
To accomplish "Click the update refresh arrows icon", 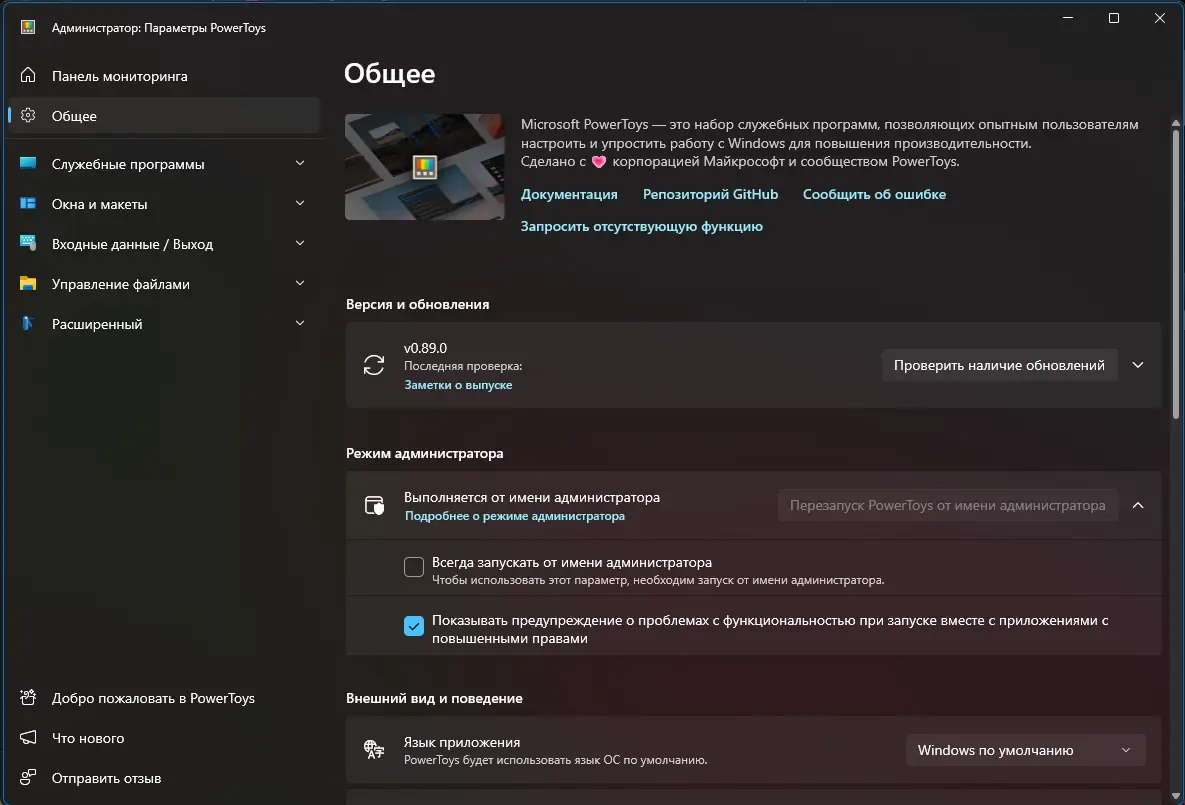I will coord(374,365).
